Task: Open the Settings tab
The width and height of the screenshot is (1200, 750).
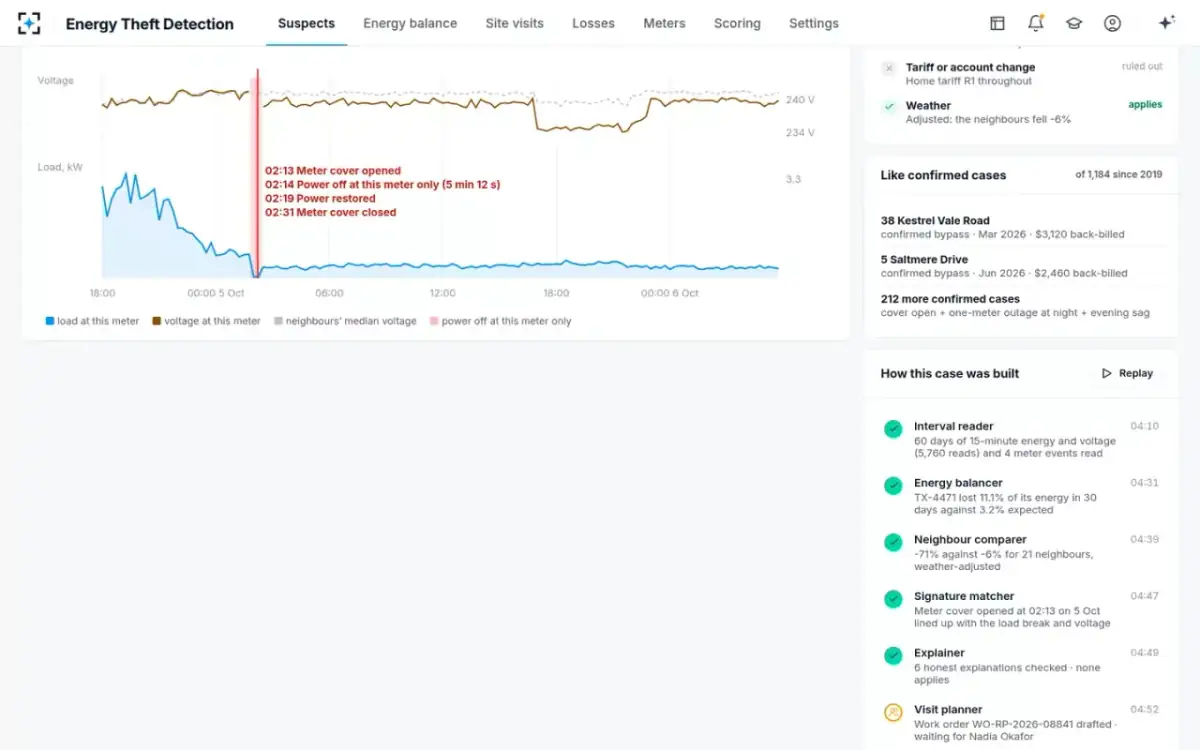Action: coord(814,23)
